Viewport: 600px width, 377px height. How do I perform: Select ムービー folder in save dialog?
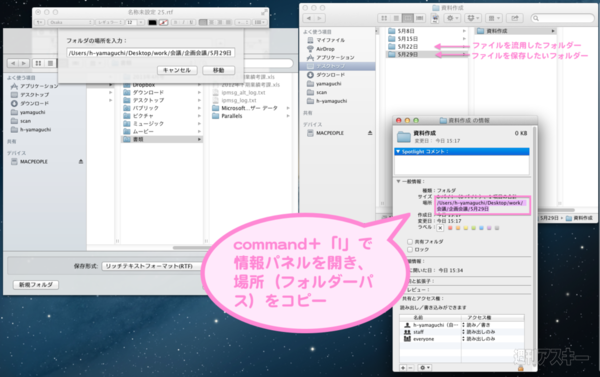tap(162, 131)
